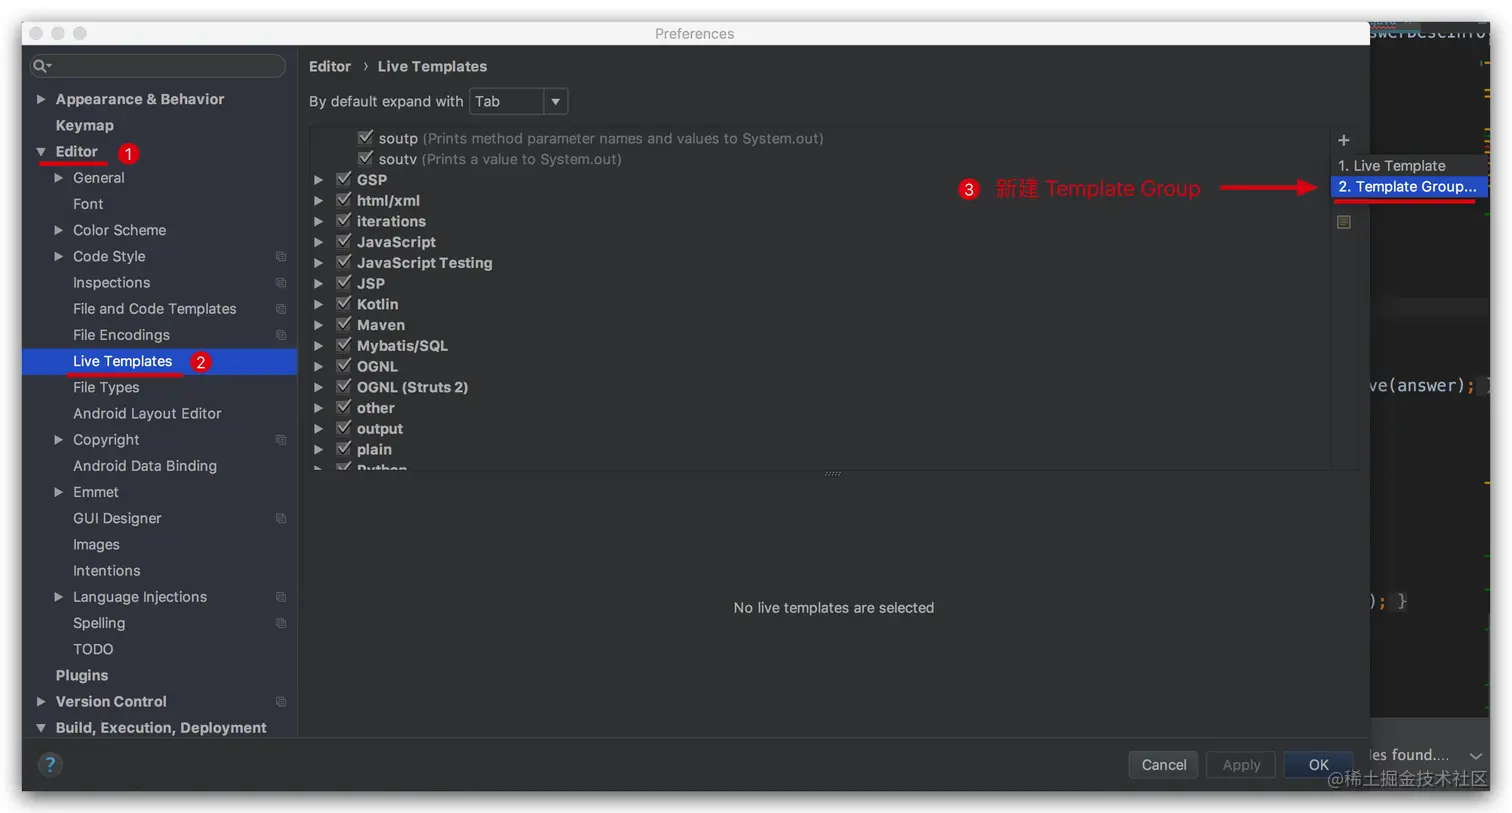This screenshot has height=813, width=1512.
Task: Click the project-level icon beside File Encodings
Action: [x=281, y=335]
